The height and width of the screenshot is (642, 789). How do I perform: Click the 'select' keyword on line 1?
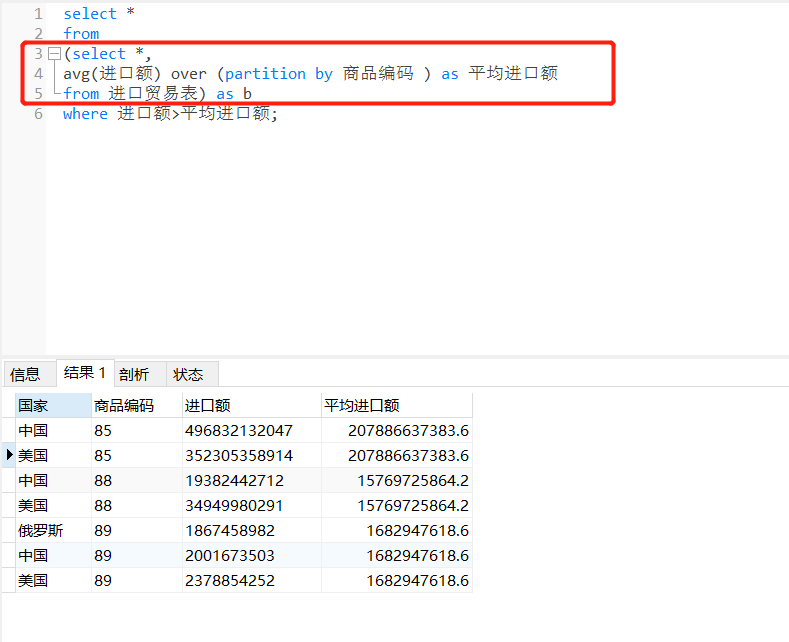[x=90, y=14]
